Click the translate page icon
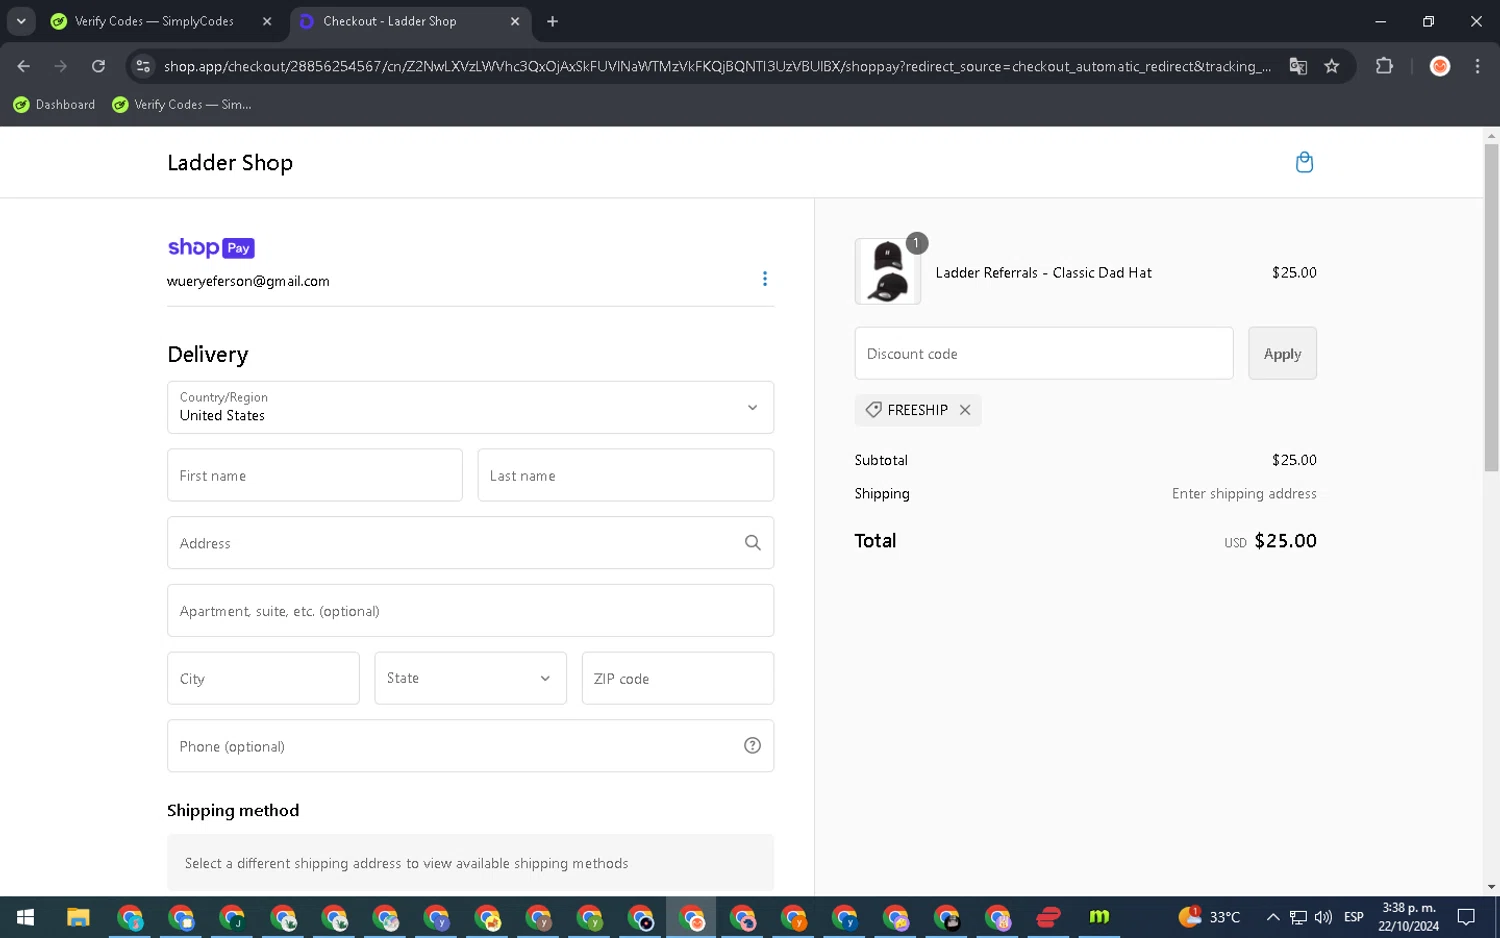The height and width of the screenshot is (938, 1500). [x=1298, y=66]
